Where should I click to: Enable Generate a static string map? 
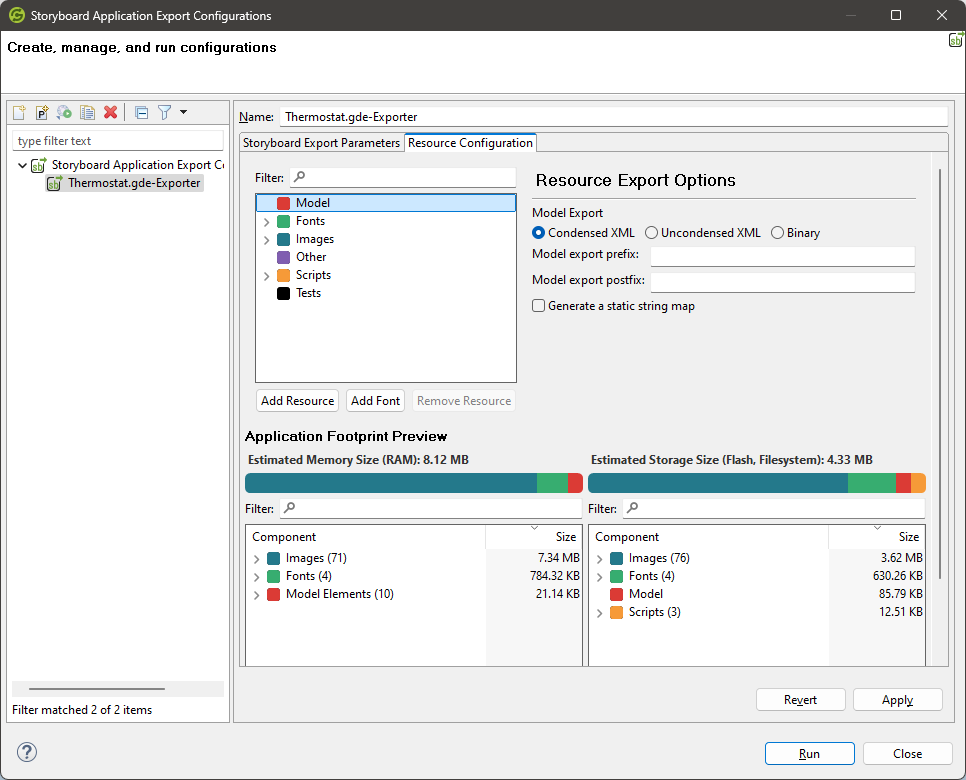coord(538,306)
